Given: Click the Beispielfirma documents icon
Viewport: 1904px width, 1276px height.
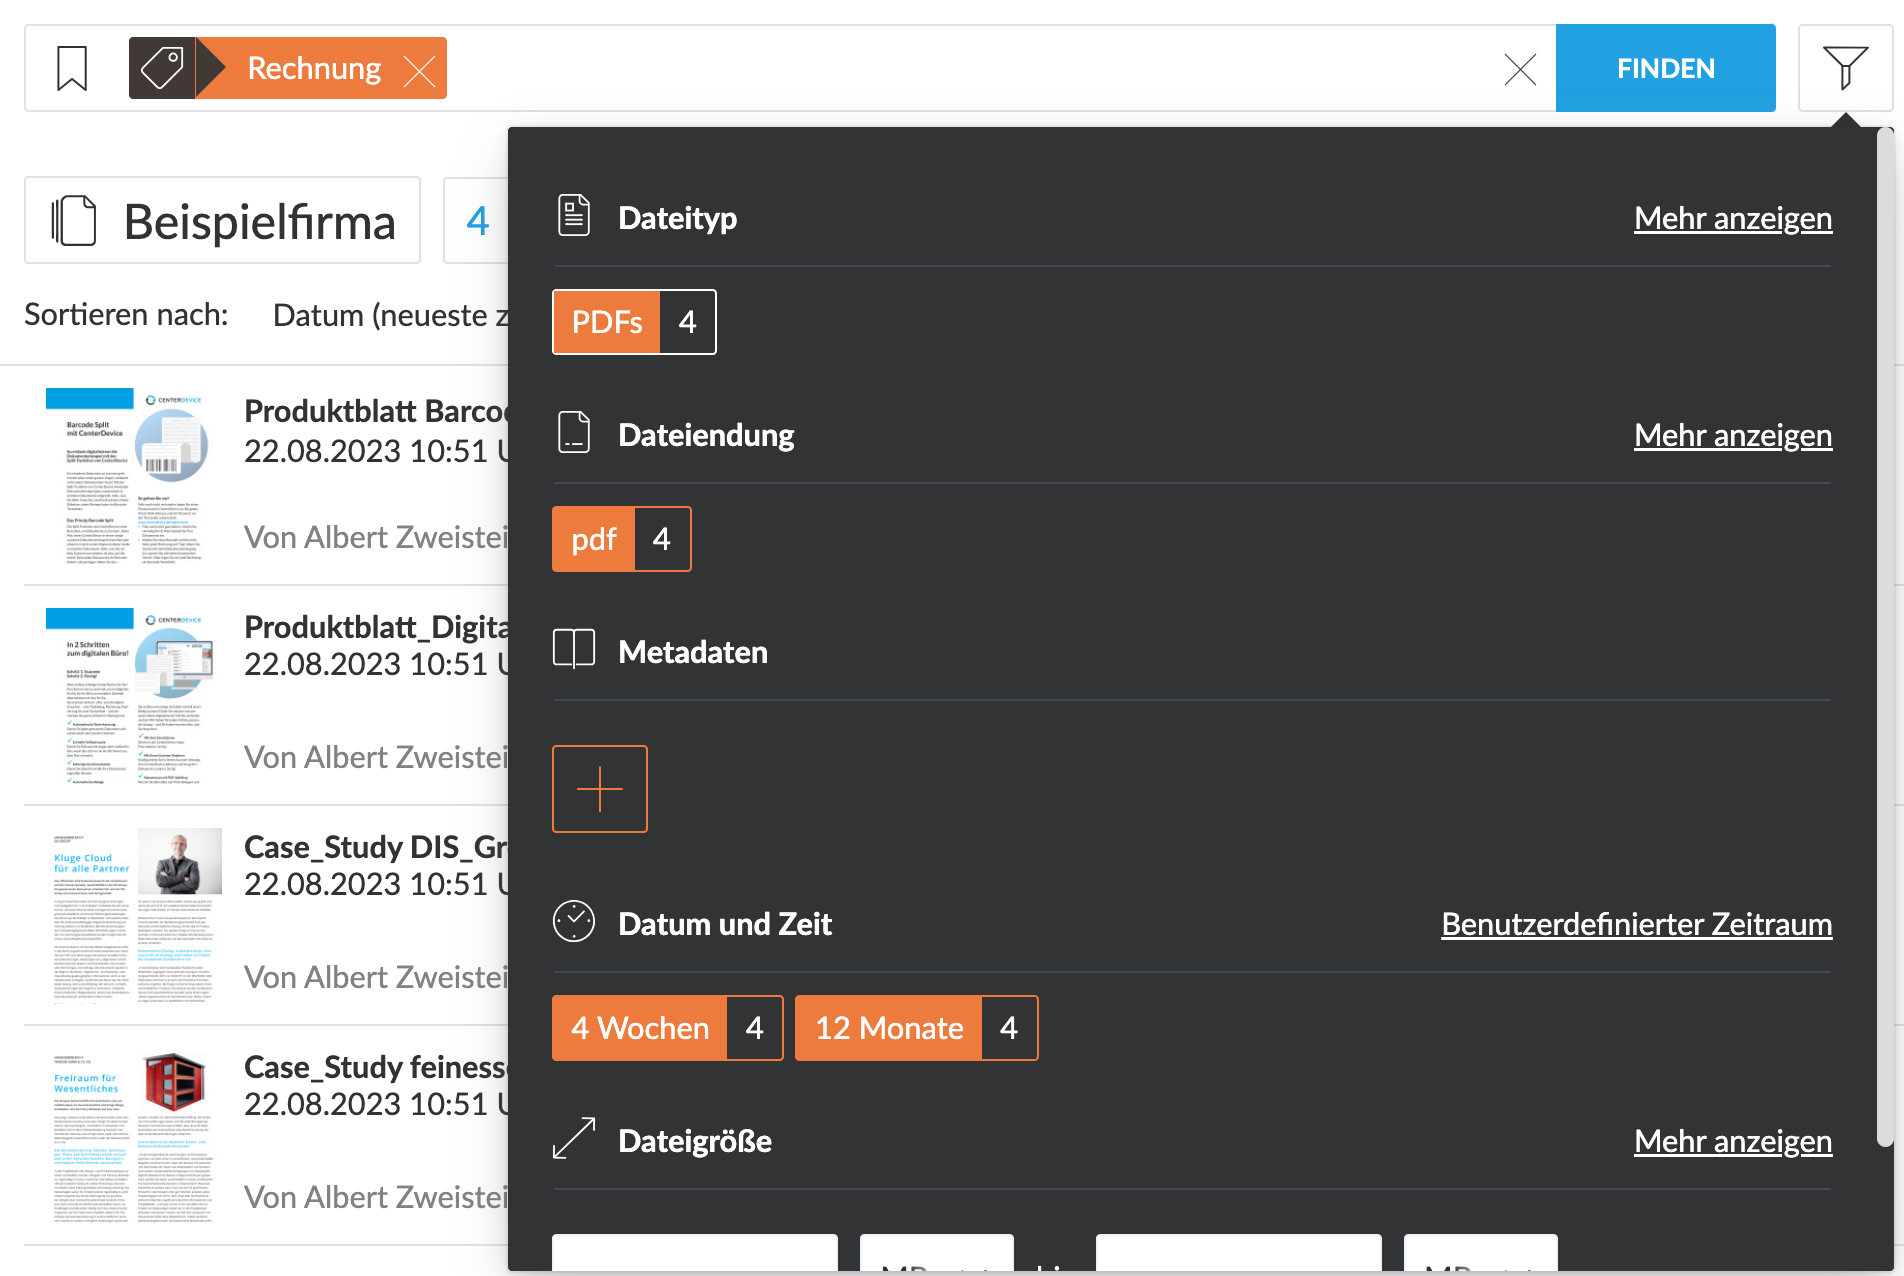Looking at the screenshot, I should tap(74, 220).
